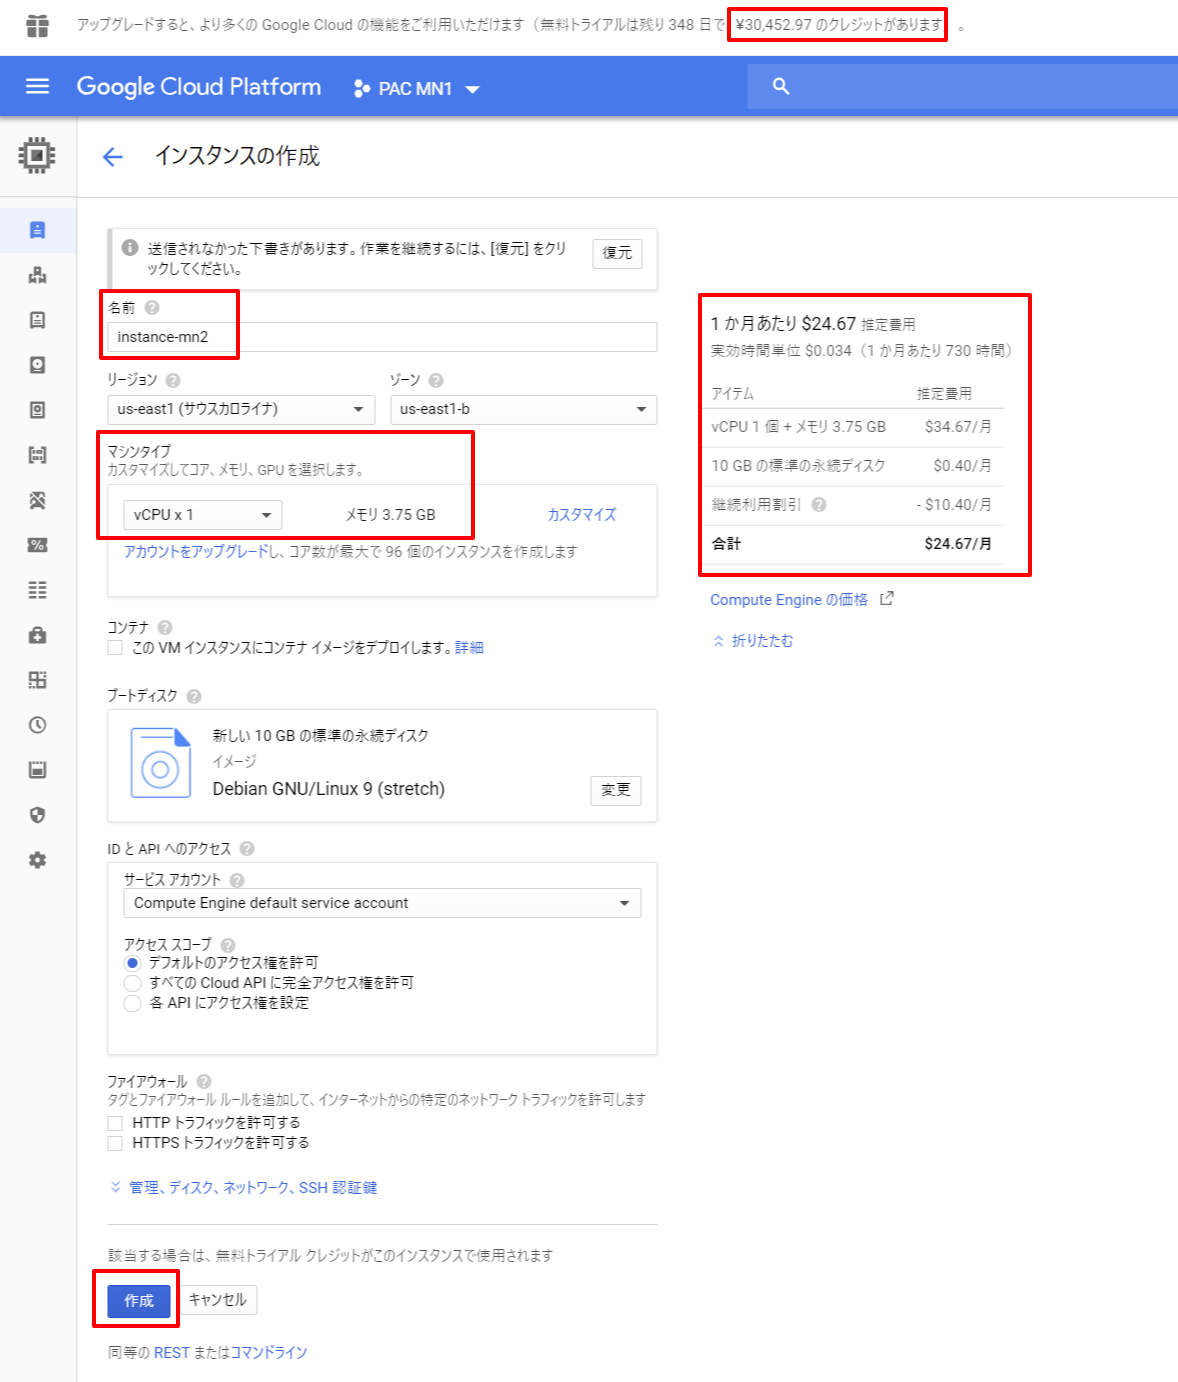
Task: Enable the HTTPS トラフィックを許可する checkbox
Action: 116,1143
